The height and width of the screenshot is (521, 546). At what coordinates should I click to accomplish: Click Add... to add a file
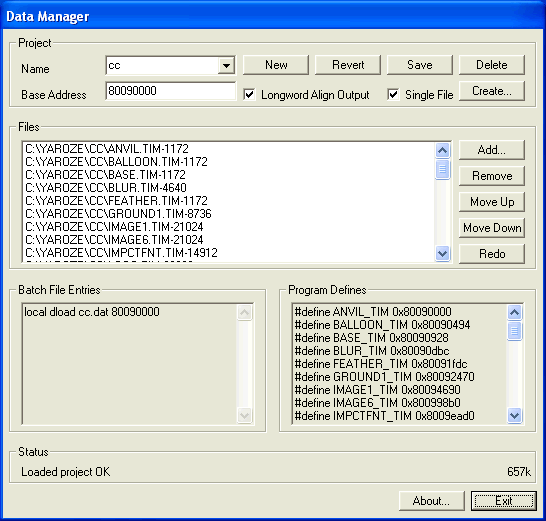(x=492, y=150)
